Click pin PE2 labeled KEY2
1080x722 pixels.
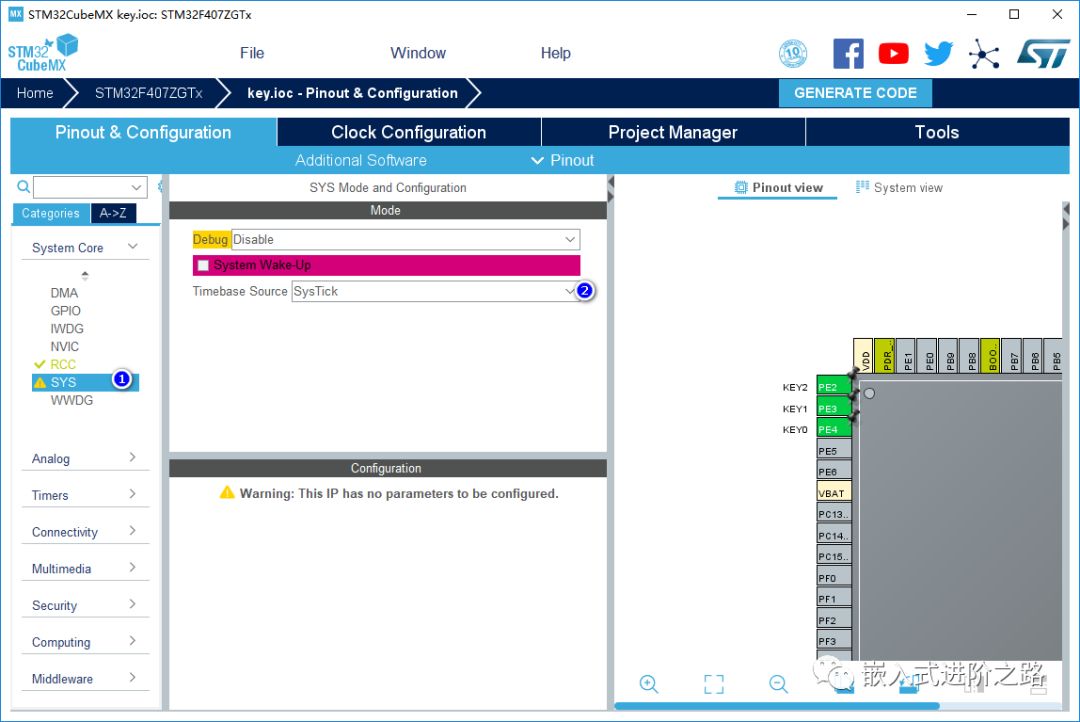point(833,386)
